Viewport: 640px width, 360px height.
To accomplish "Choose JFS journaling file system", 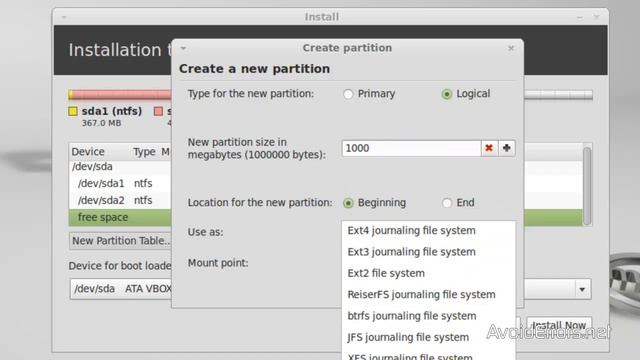I will pyautogui.click(x=428, y=337).
